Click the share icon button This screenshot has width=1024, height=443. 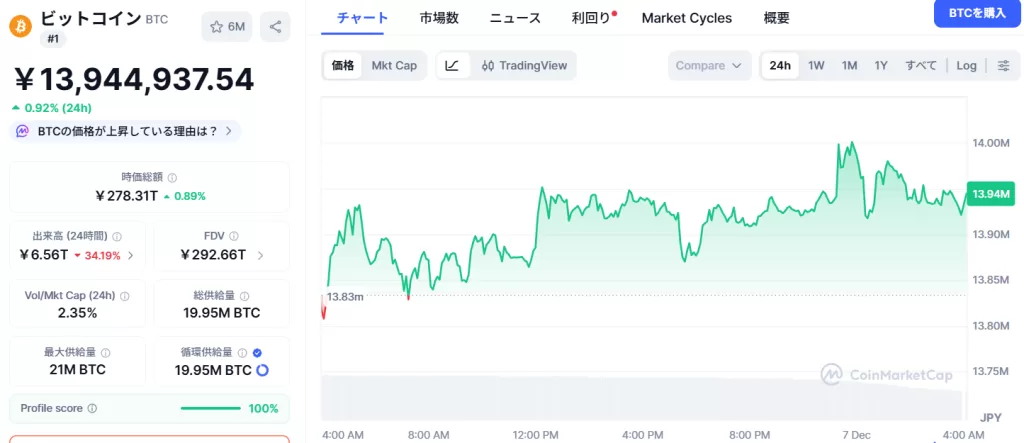tap(275, 26)
